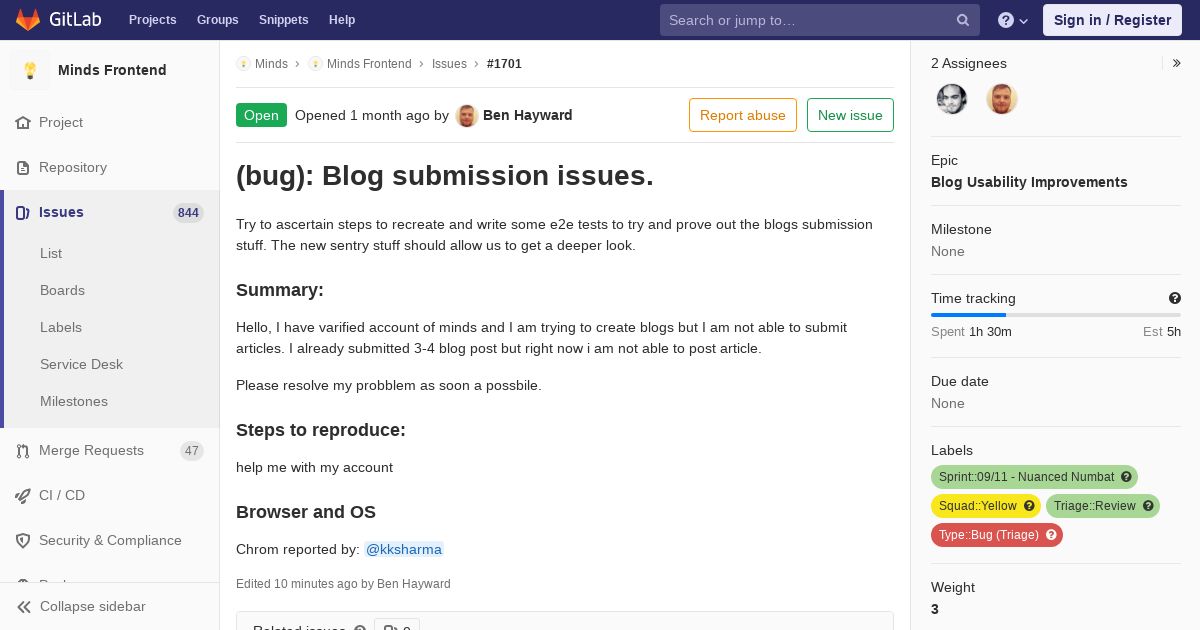Focus the Search or jump to field

807,20
